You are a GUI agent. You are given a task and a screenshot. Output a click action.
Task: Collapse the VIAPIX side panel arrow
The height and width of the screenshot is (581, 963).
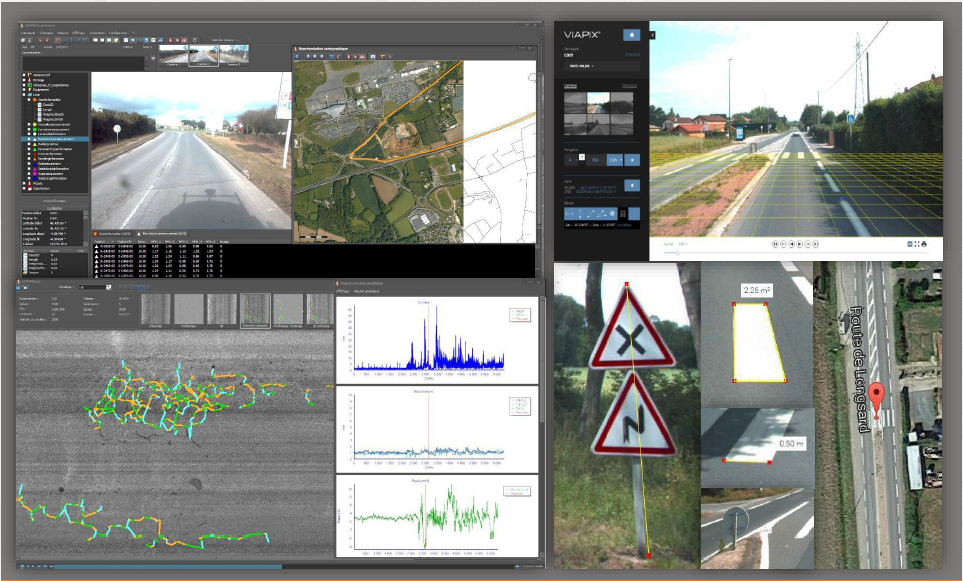point(652,35)
